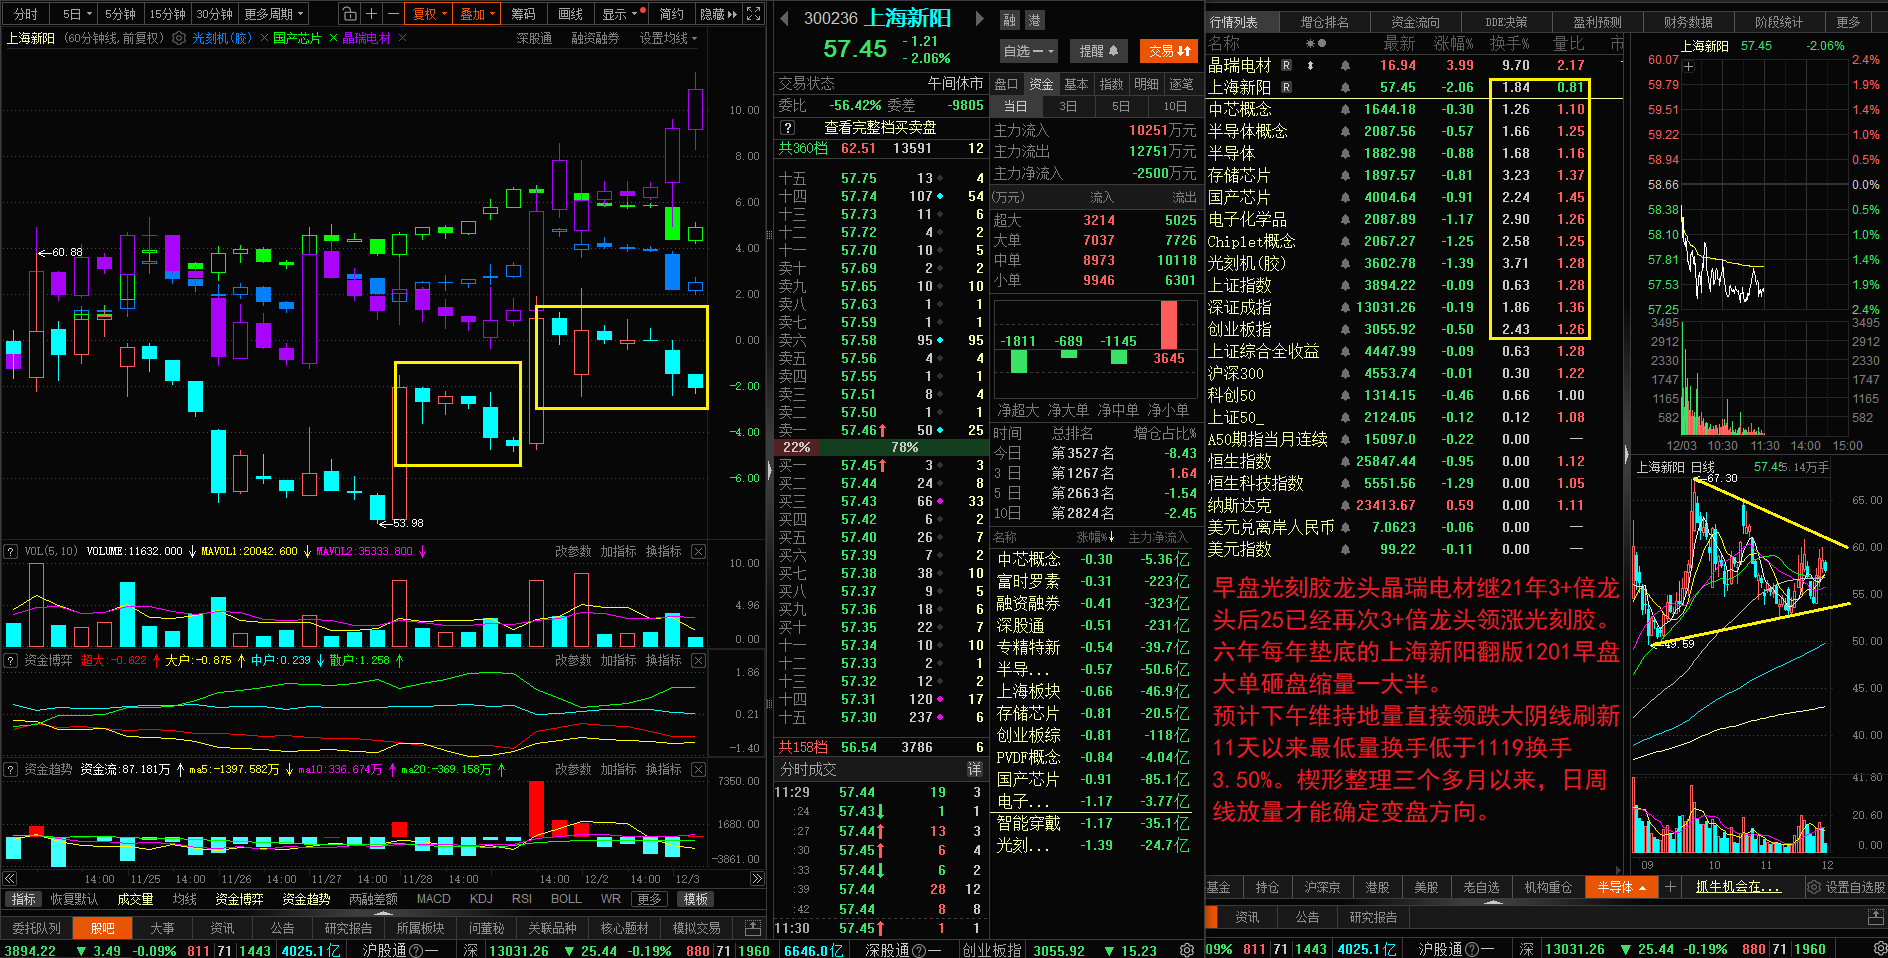Remove 光刻机(胶) overlay via its X

(264, 38)
